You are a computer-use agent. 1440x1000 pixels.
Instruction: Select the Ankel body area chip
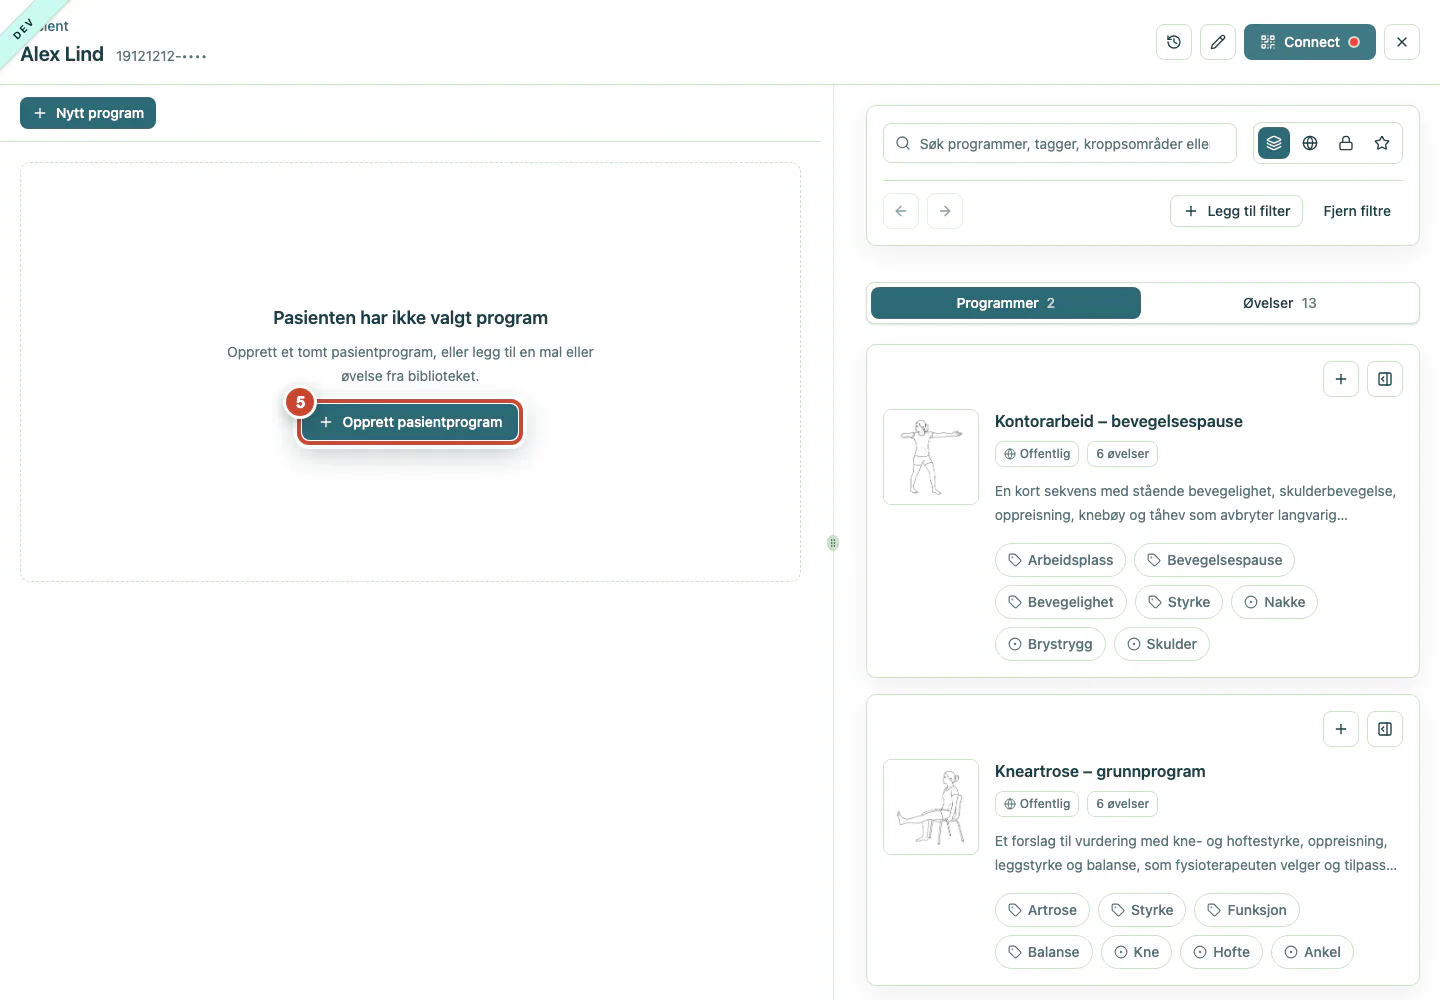coord(1312,952)
